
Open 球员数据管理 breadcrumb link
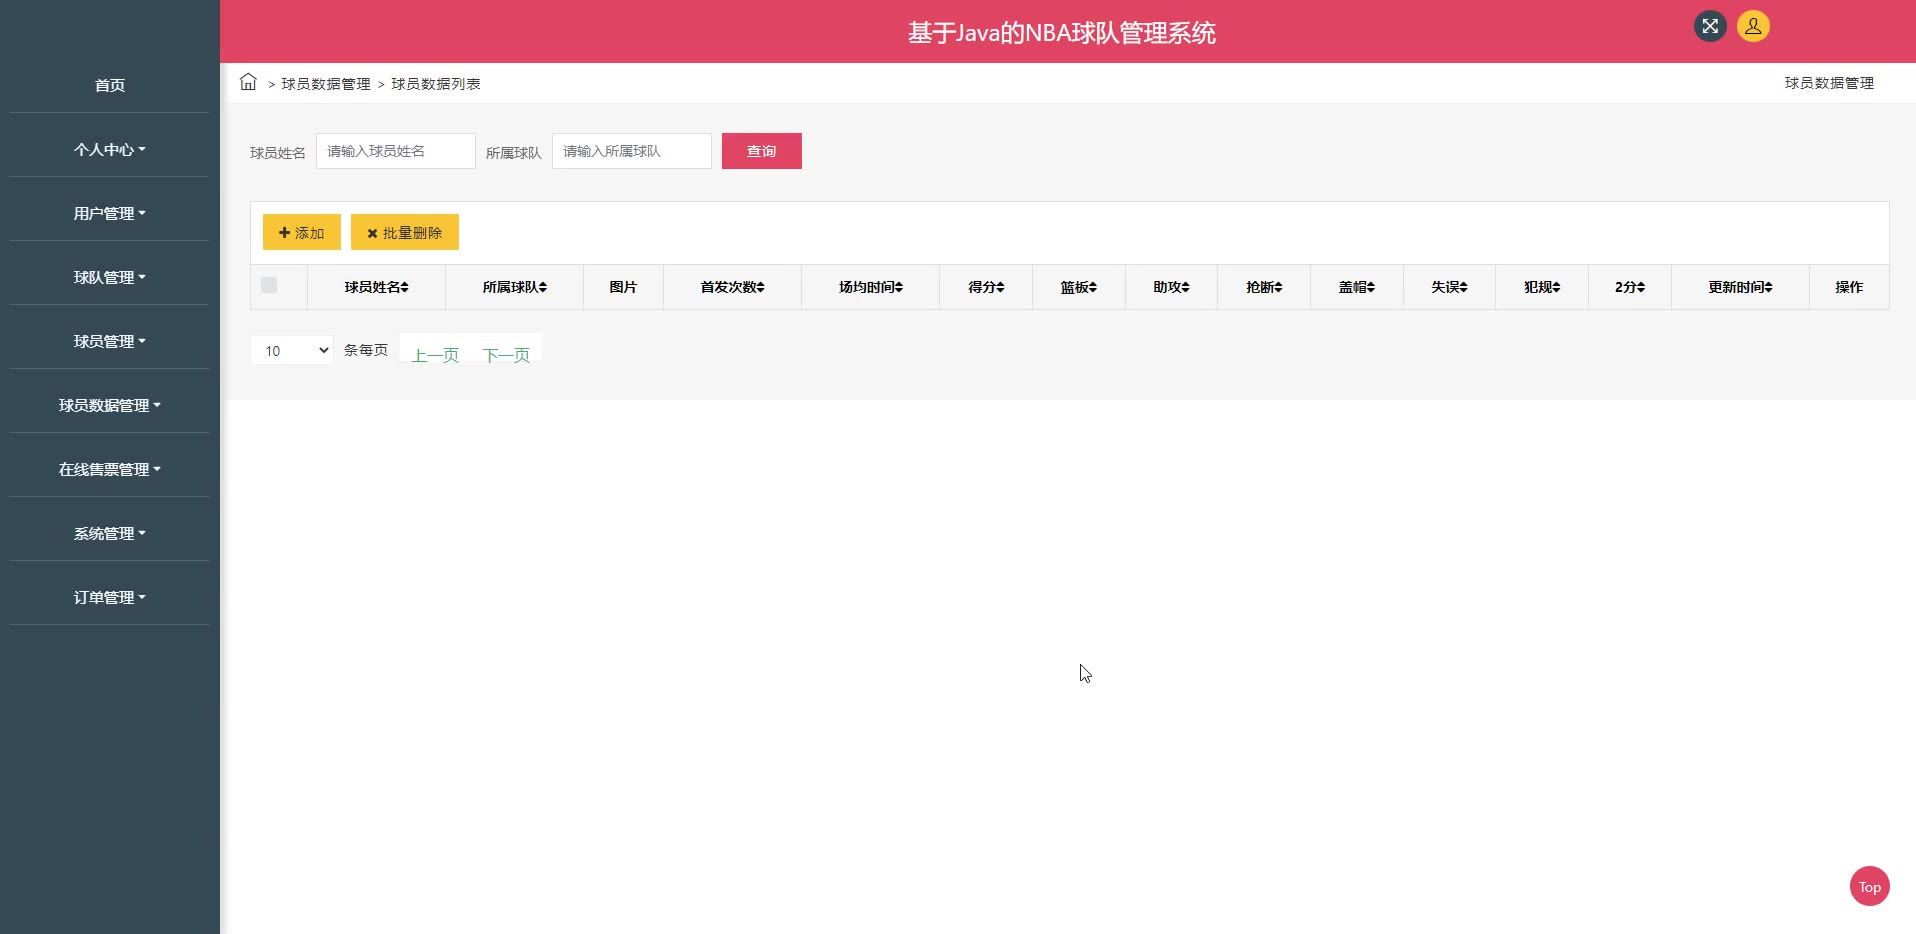click(x=326, y=84)
